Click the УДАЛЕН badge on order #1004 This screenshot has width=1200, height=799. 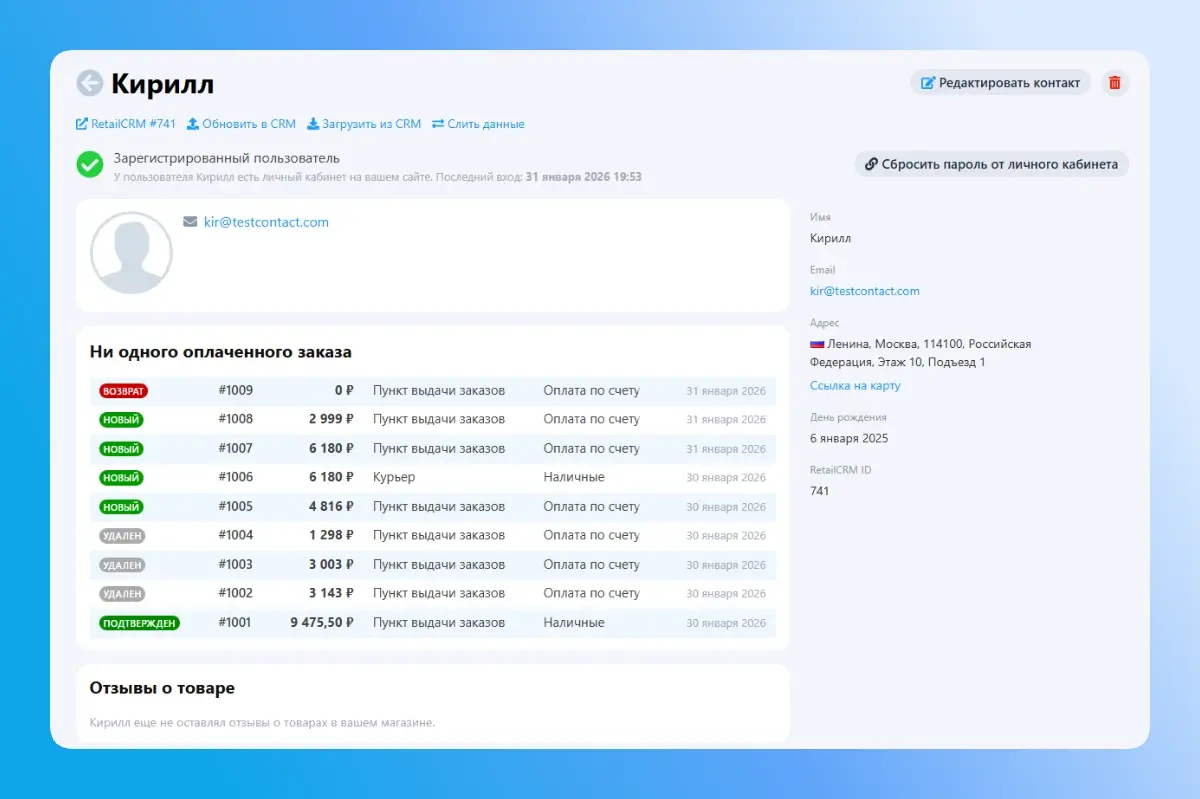click(122, 536)
